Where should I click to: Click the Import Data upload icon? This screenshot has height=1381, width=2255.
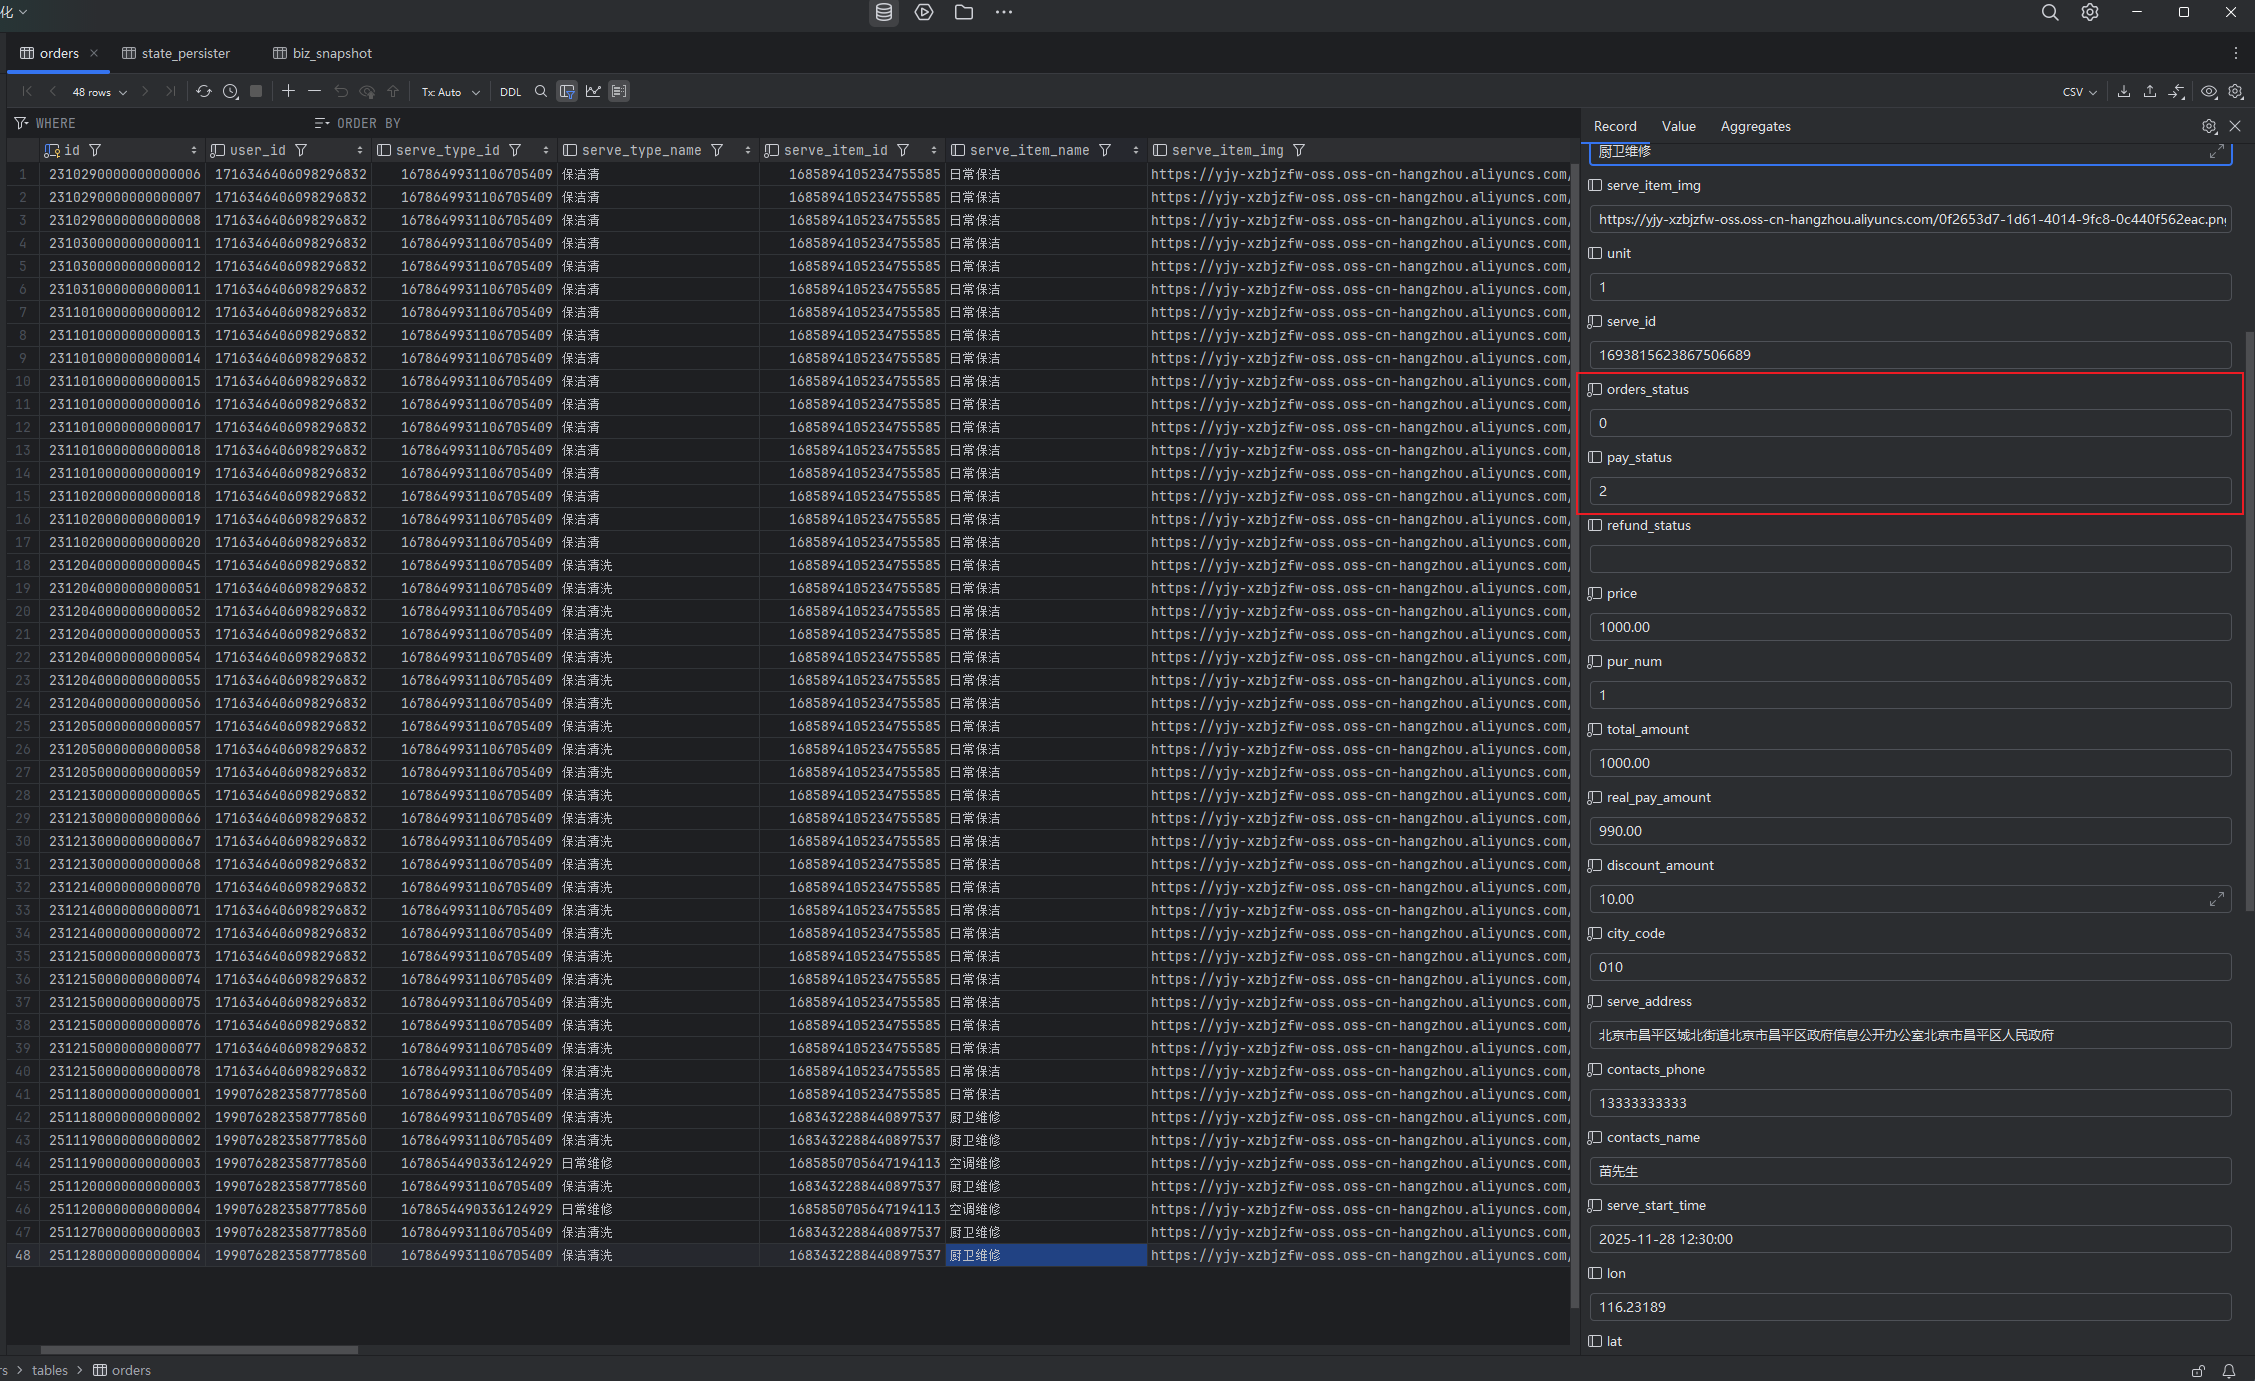(x=2149, y=91)
